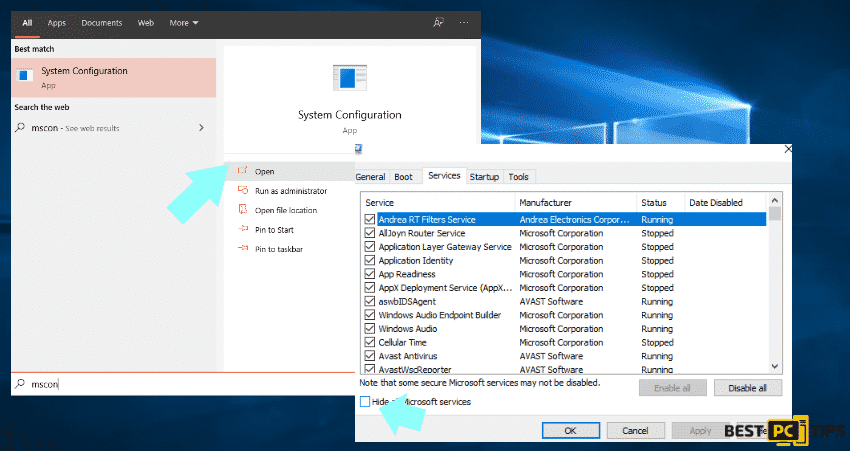Switch to the Boot tab
This screenshot has width=850, height=451.
coord(403,177)
